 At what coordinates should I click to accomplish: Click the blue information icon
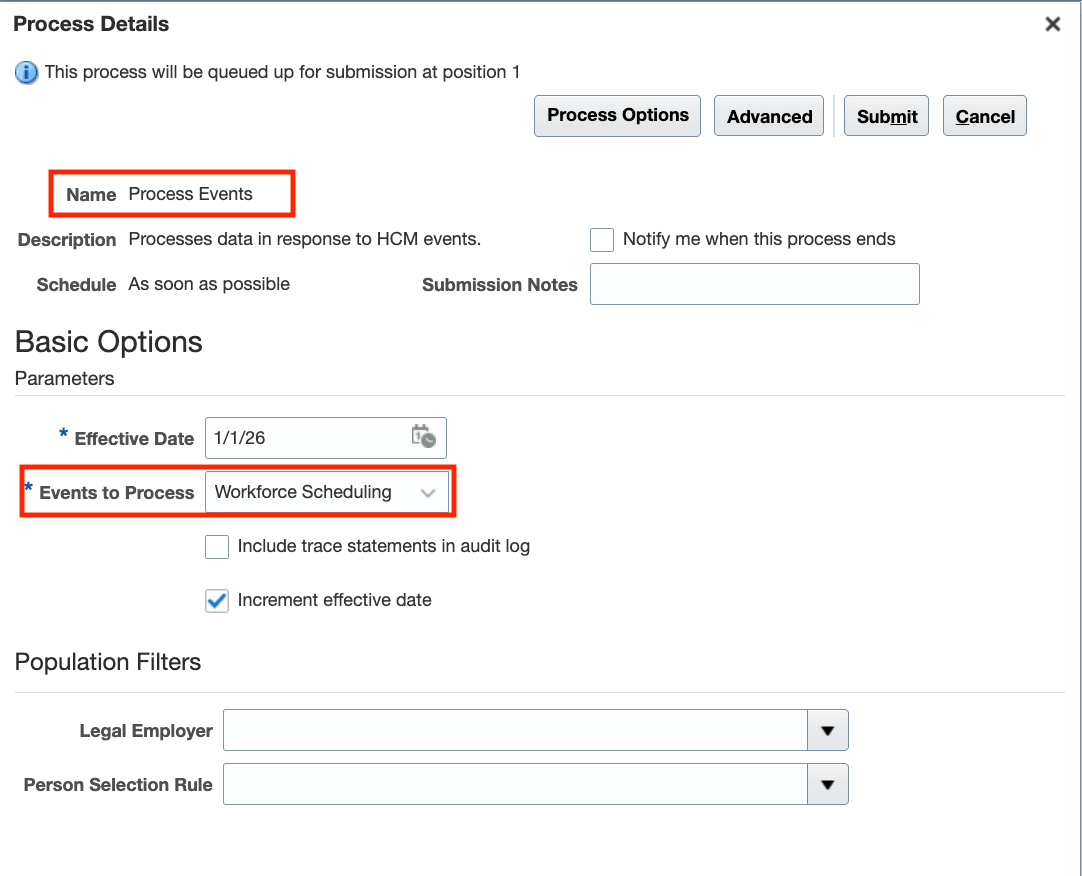[25, 73]
